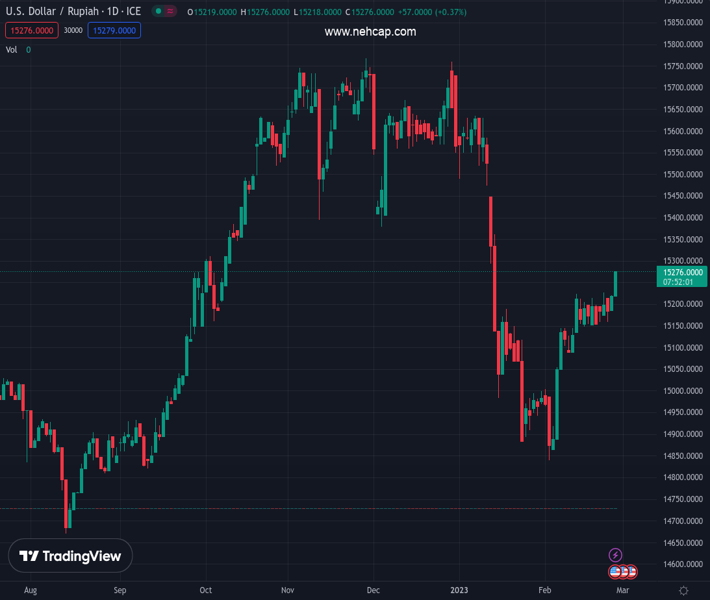
Task: Click the Vol indicator label
Action: click(x=12, y=49)
